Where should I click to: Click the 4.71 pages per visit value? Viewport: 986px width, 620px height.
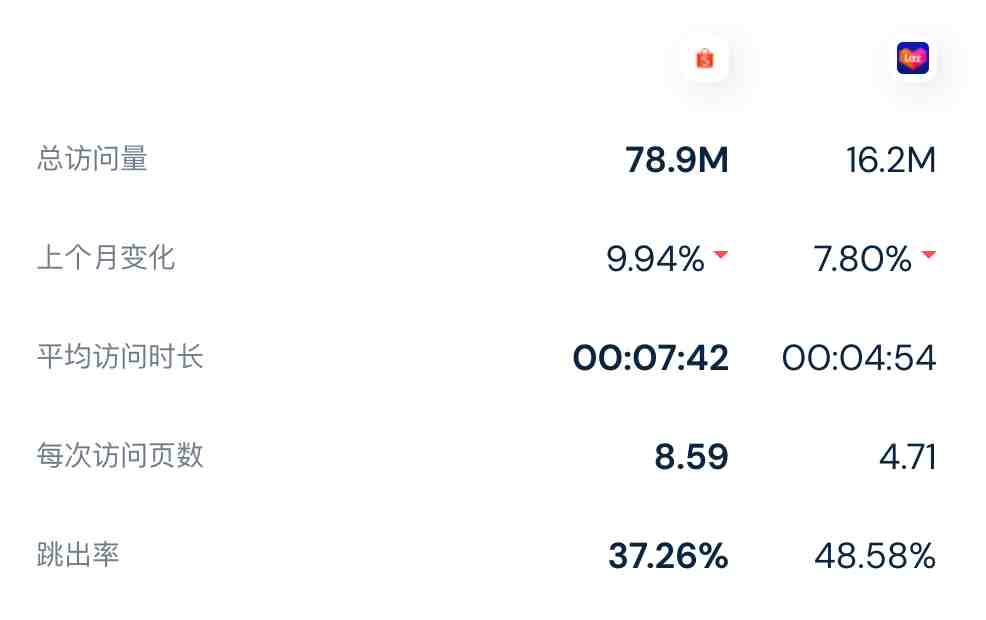point(907,457)
